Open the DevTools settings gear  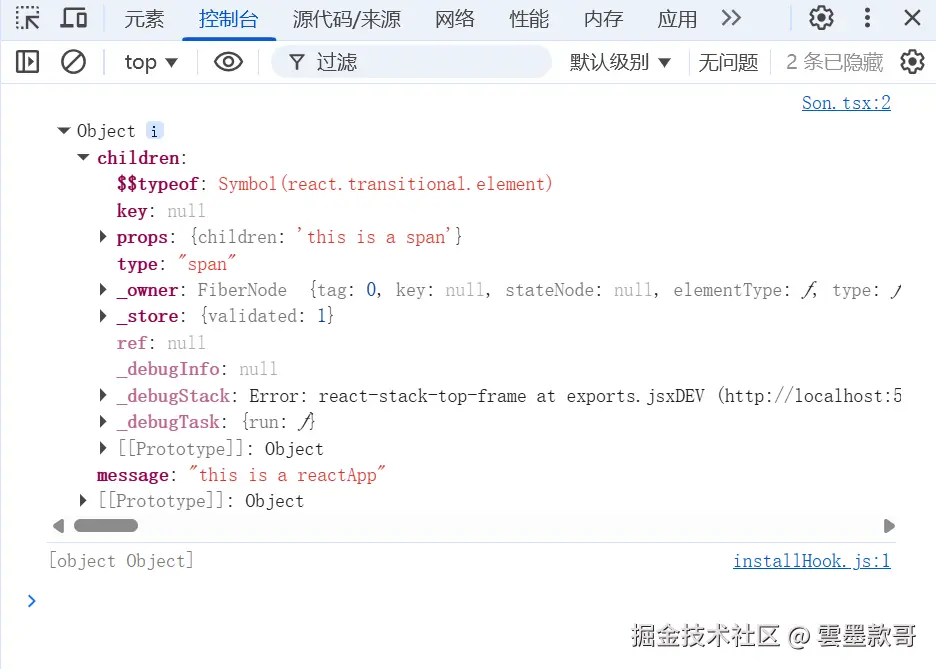click(820, 18)
